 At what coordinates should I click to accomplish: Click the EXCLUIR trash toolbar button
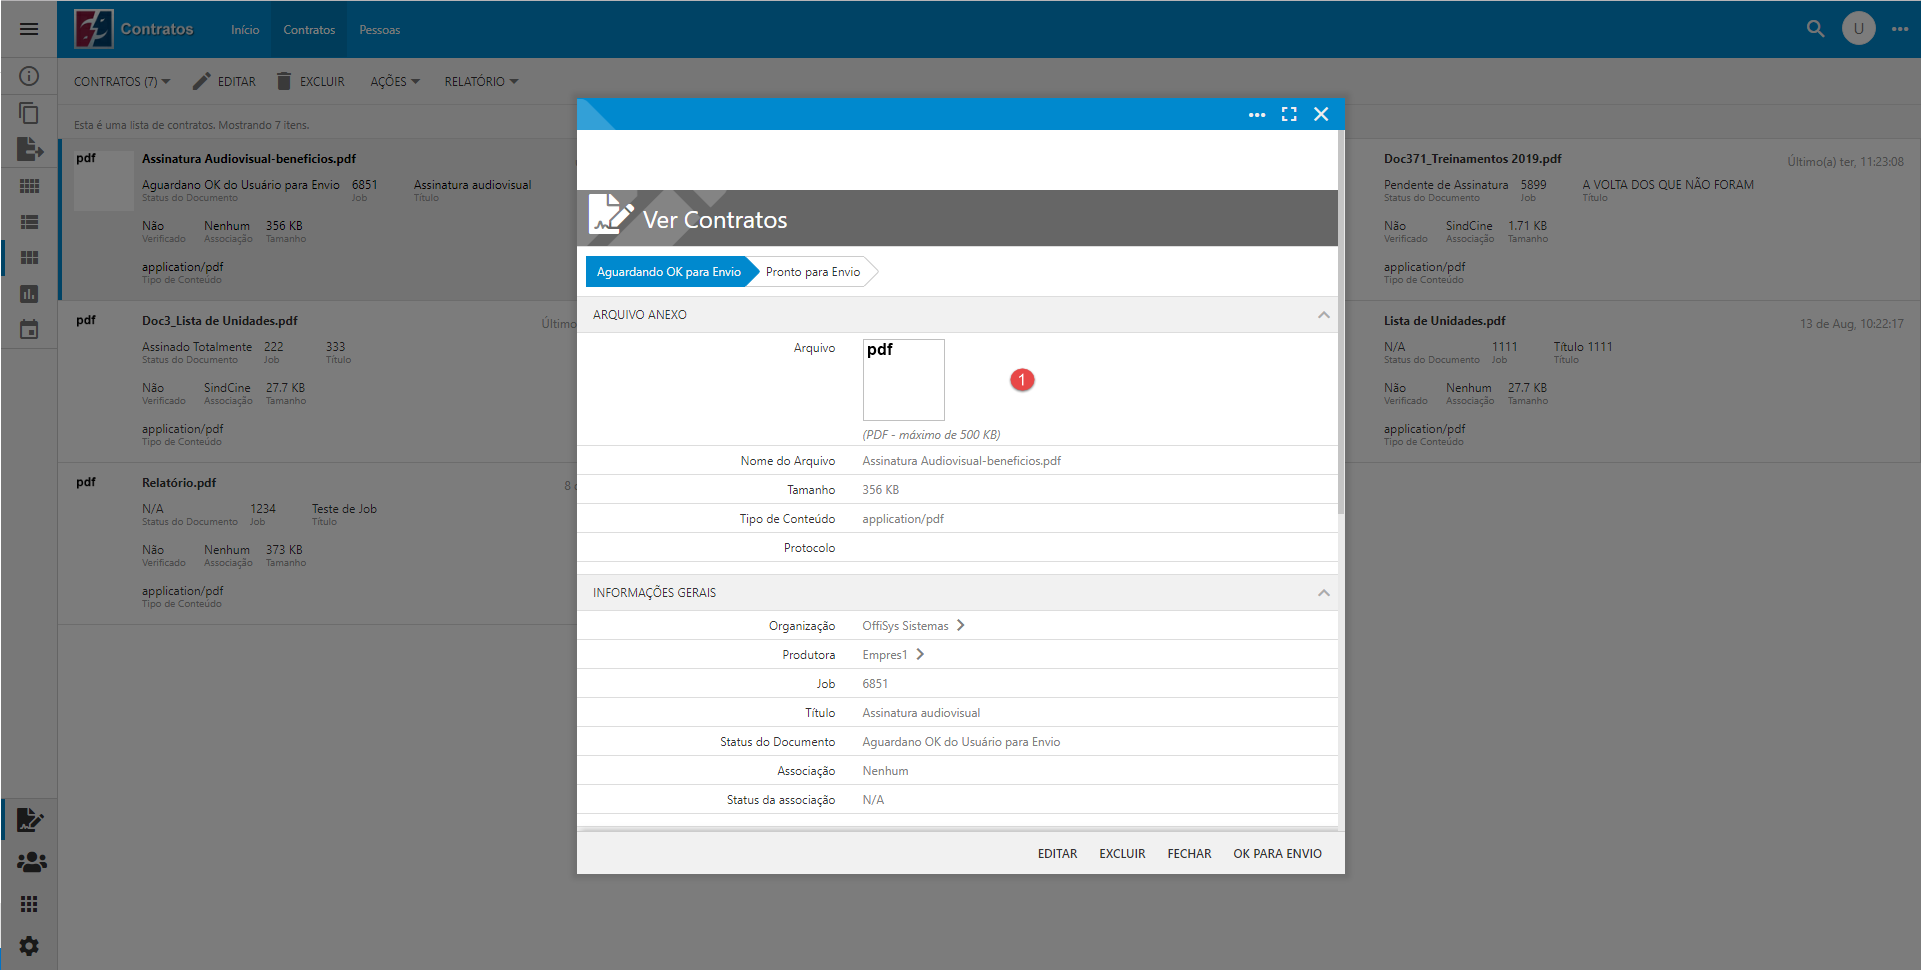pyautogui.click(x=310, y=81)
